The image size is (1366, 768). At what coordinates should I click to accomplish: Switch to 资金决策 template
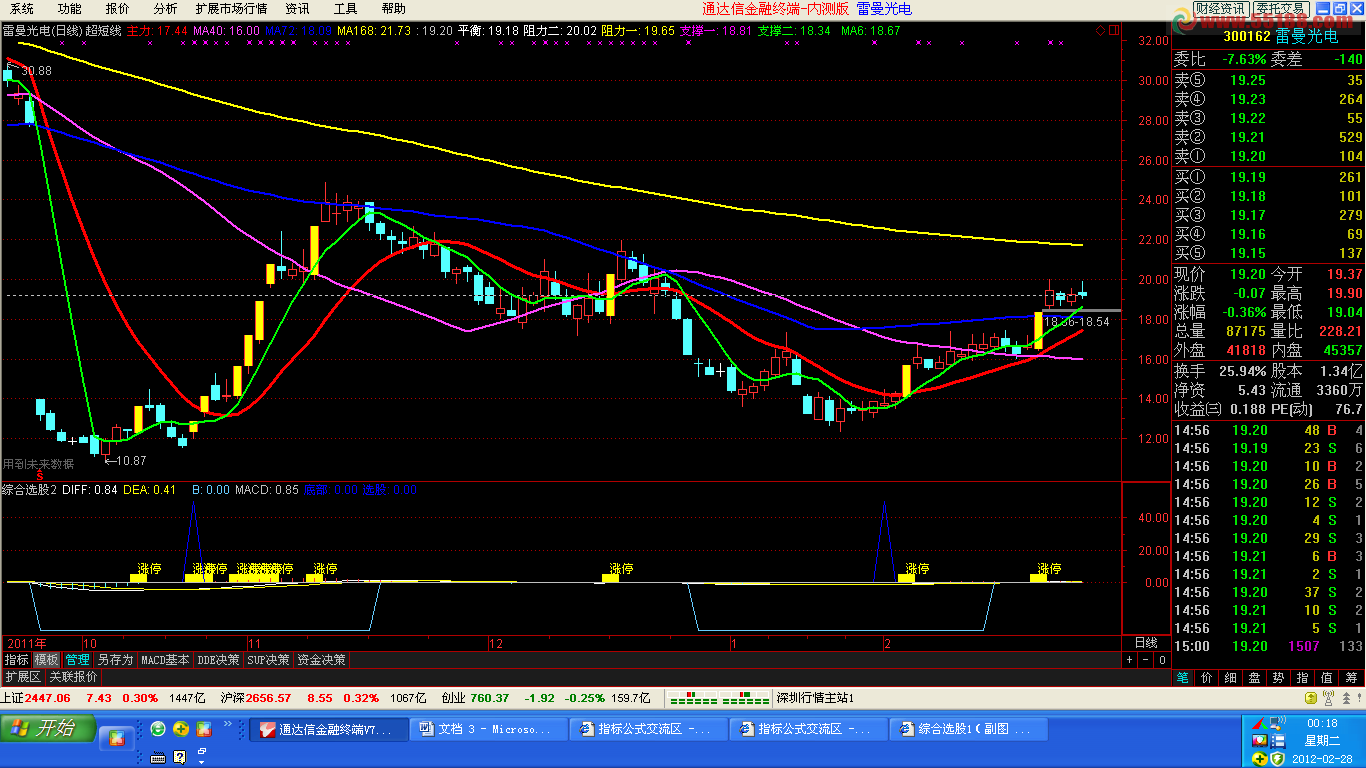pos(321,660)
